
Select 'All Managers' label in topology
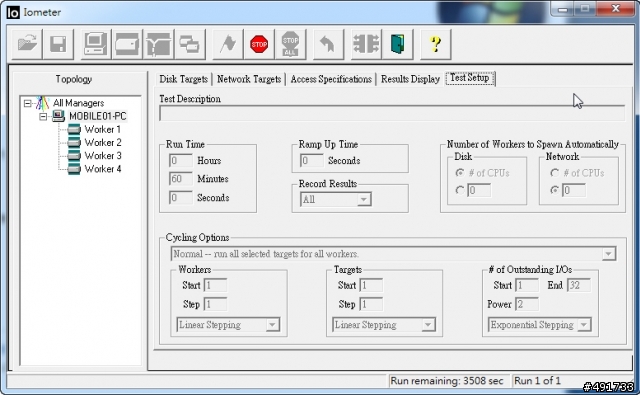coord(78,103)
